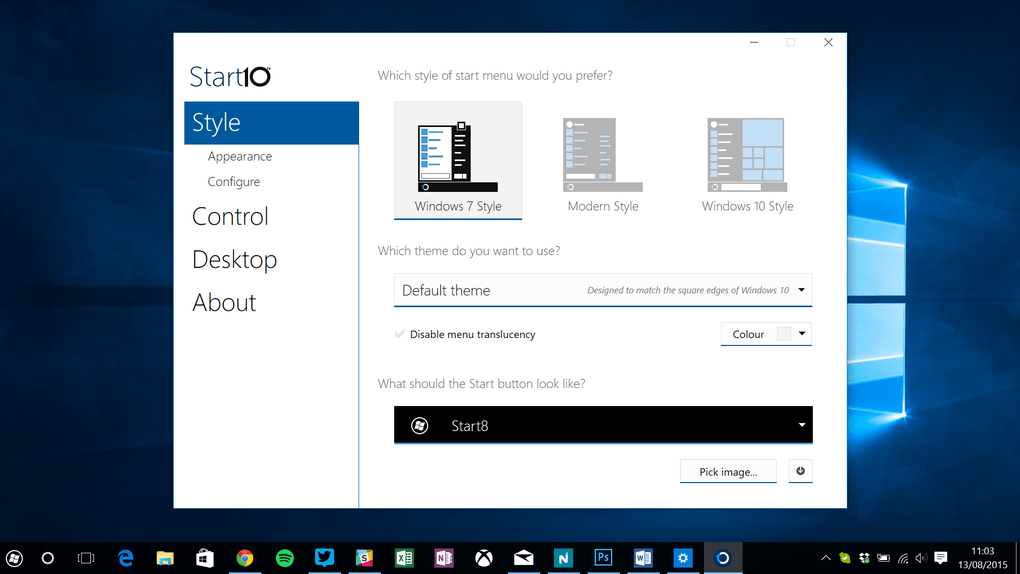Click the green tray icon
The width and height of the screenshot is (1020, 574).
tap(844, 558)
